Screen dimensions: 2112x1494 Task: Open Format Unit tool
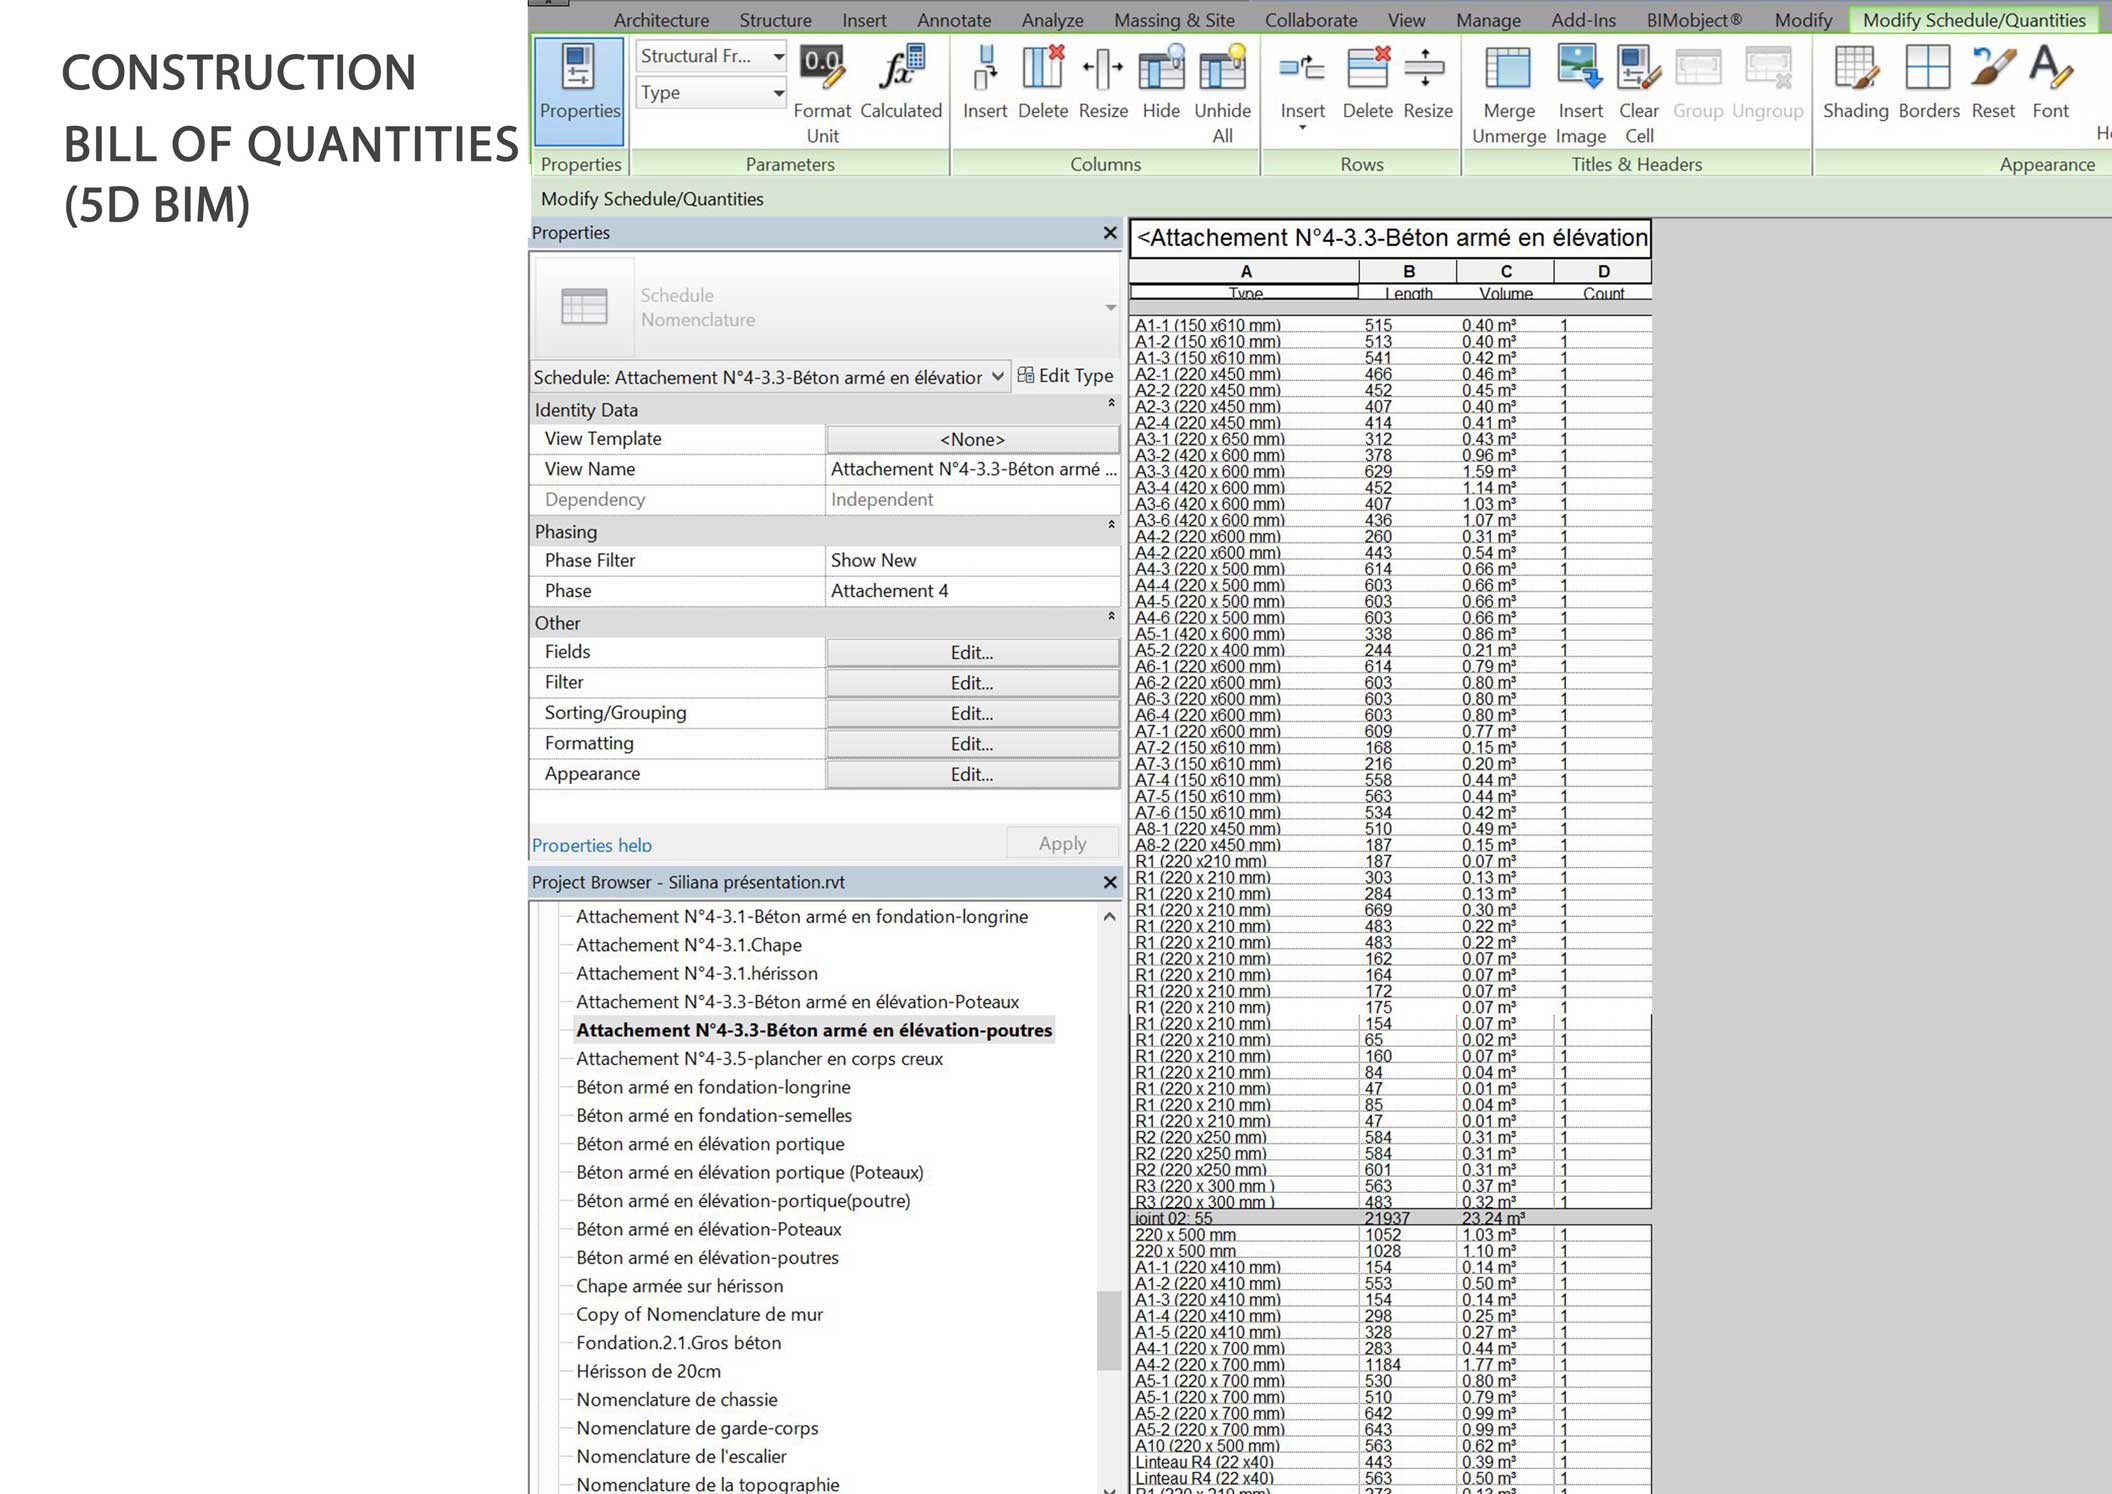[822, 93]
